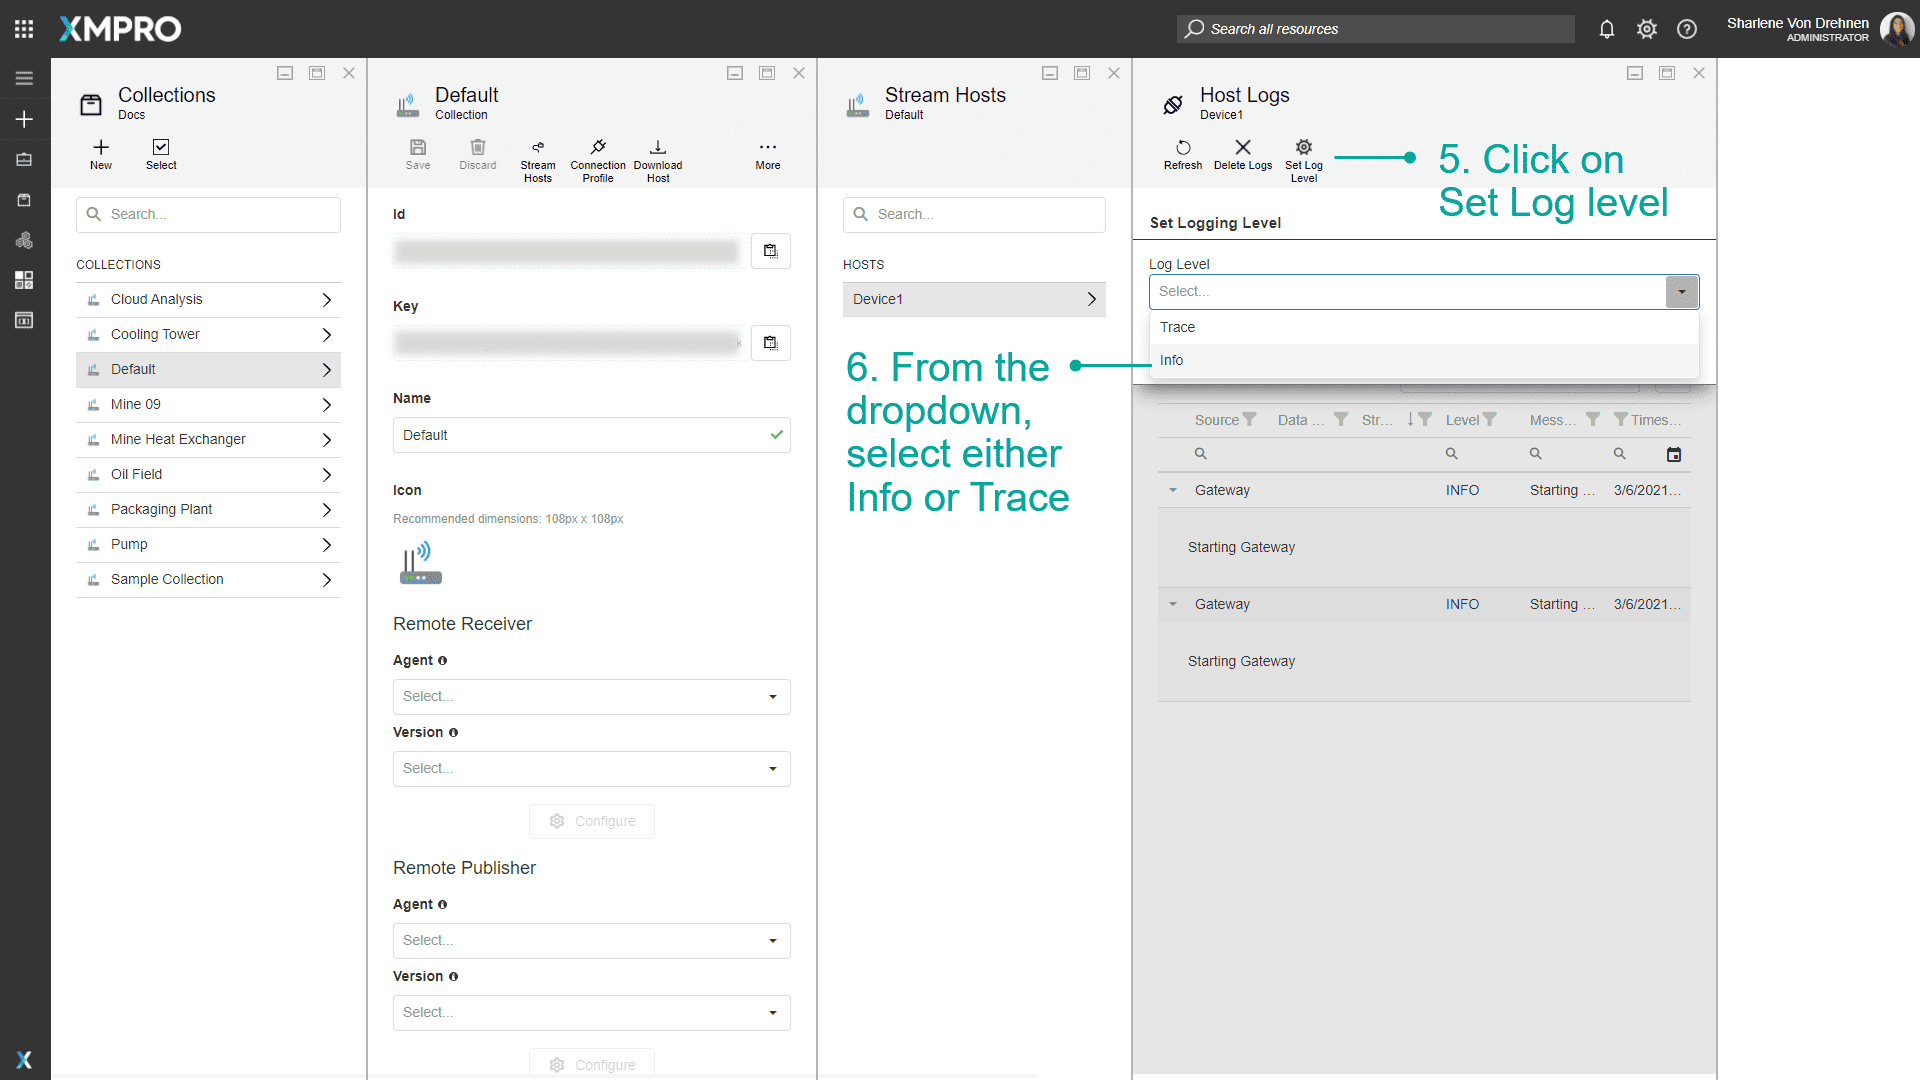Collapse the first Gateway log row
The width and height of the screenshot is (1920, 1080).
[1172, 490]
